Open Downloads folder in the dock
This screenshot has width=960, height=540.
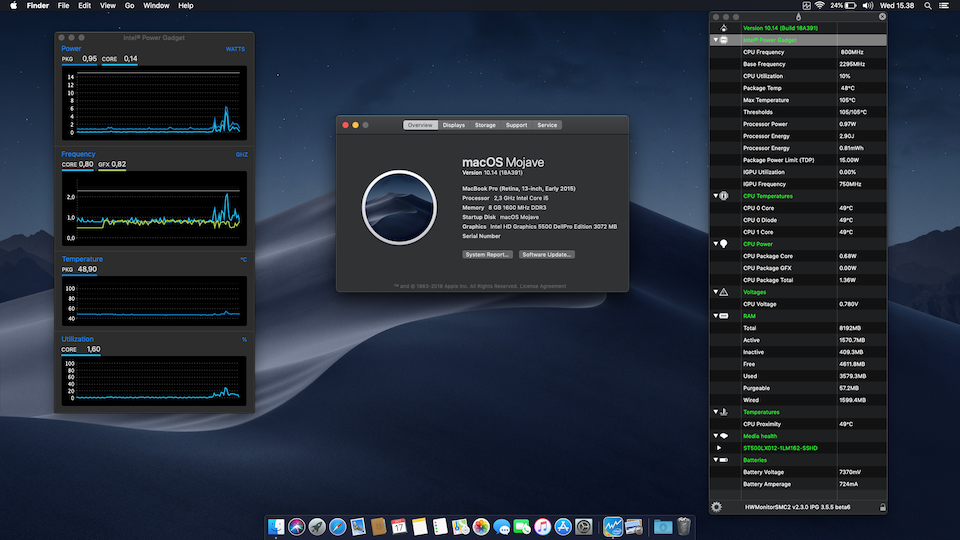click(662, 527)
